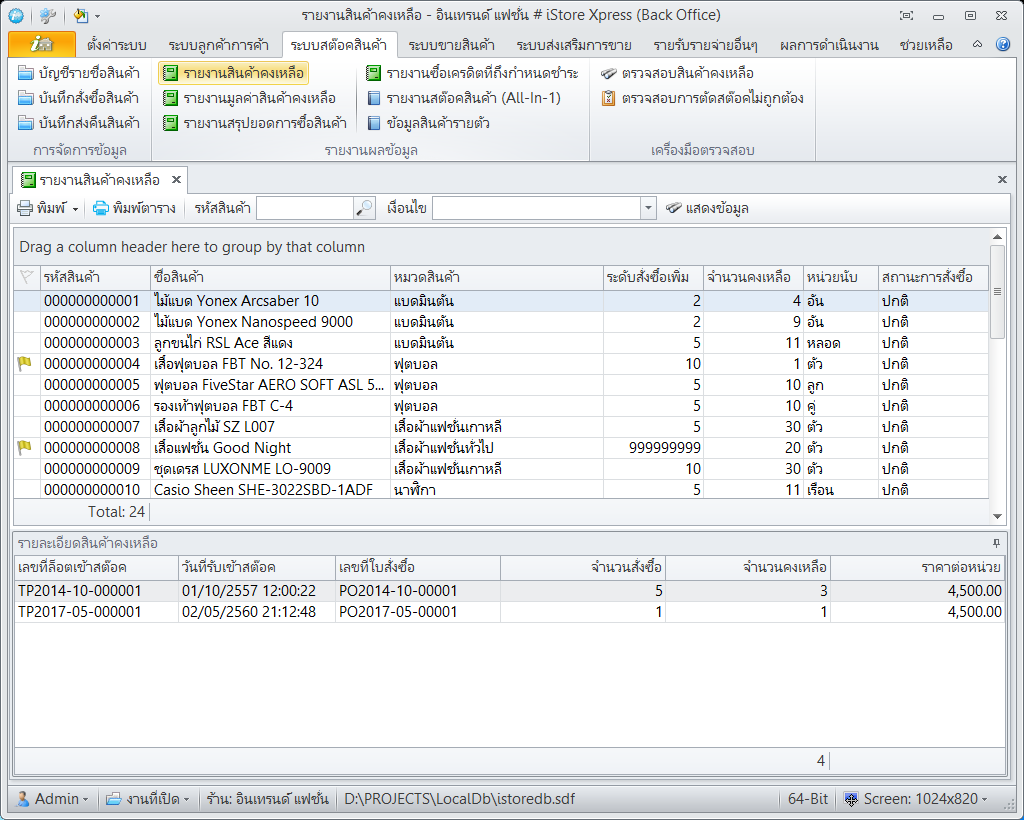Click พิมพ์ตาราง print table button
Viewport: 1024px width, 820px height.
pyautogui.click(x=135, y=208)
